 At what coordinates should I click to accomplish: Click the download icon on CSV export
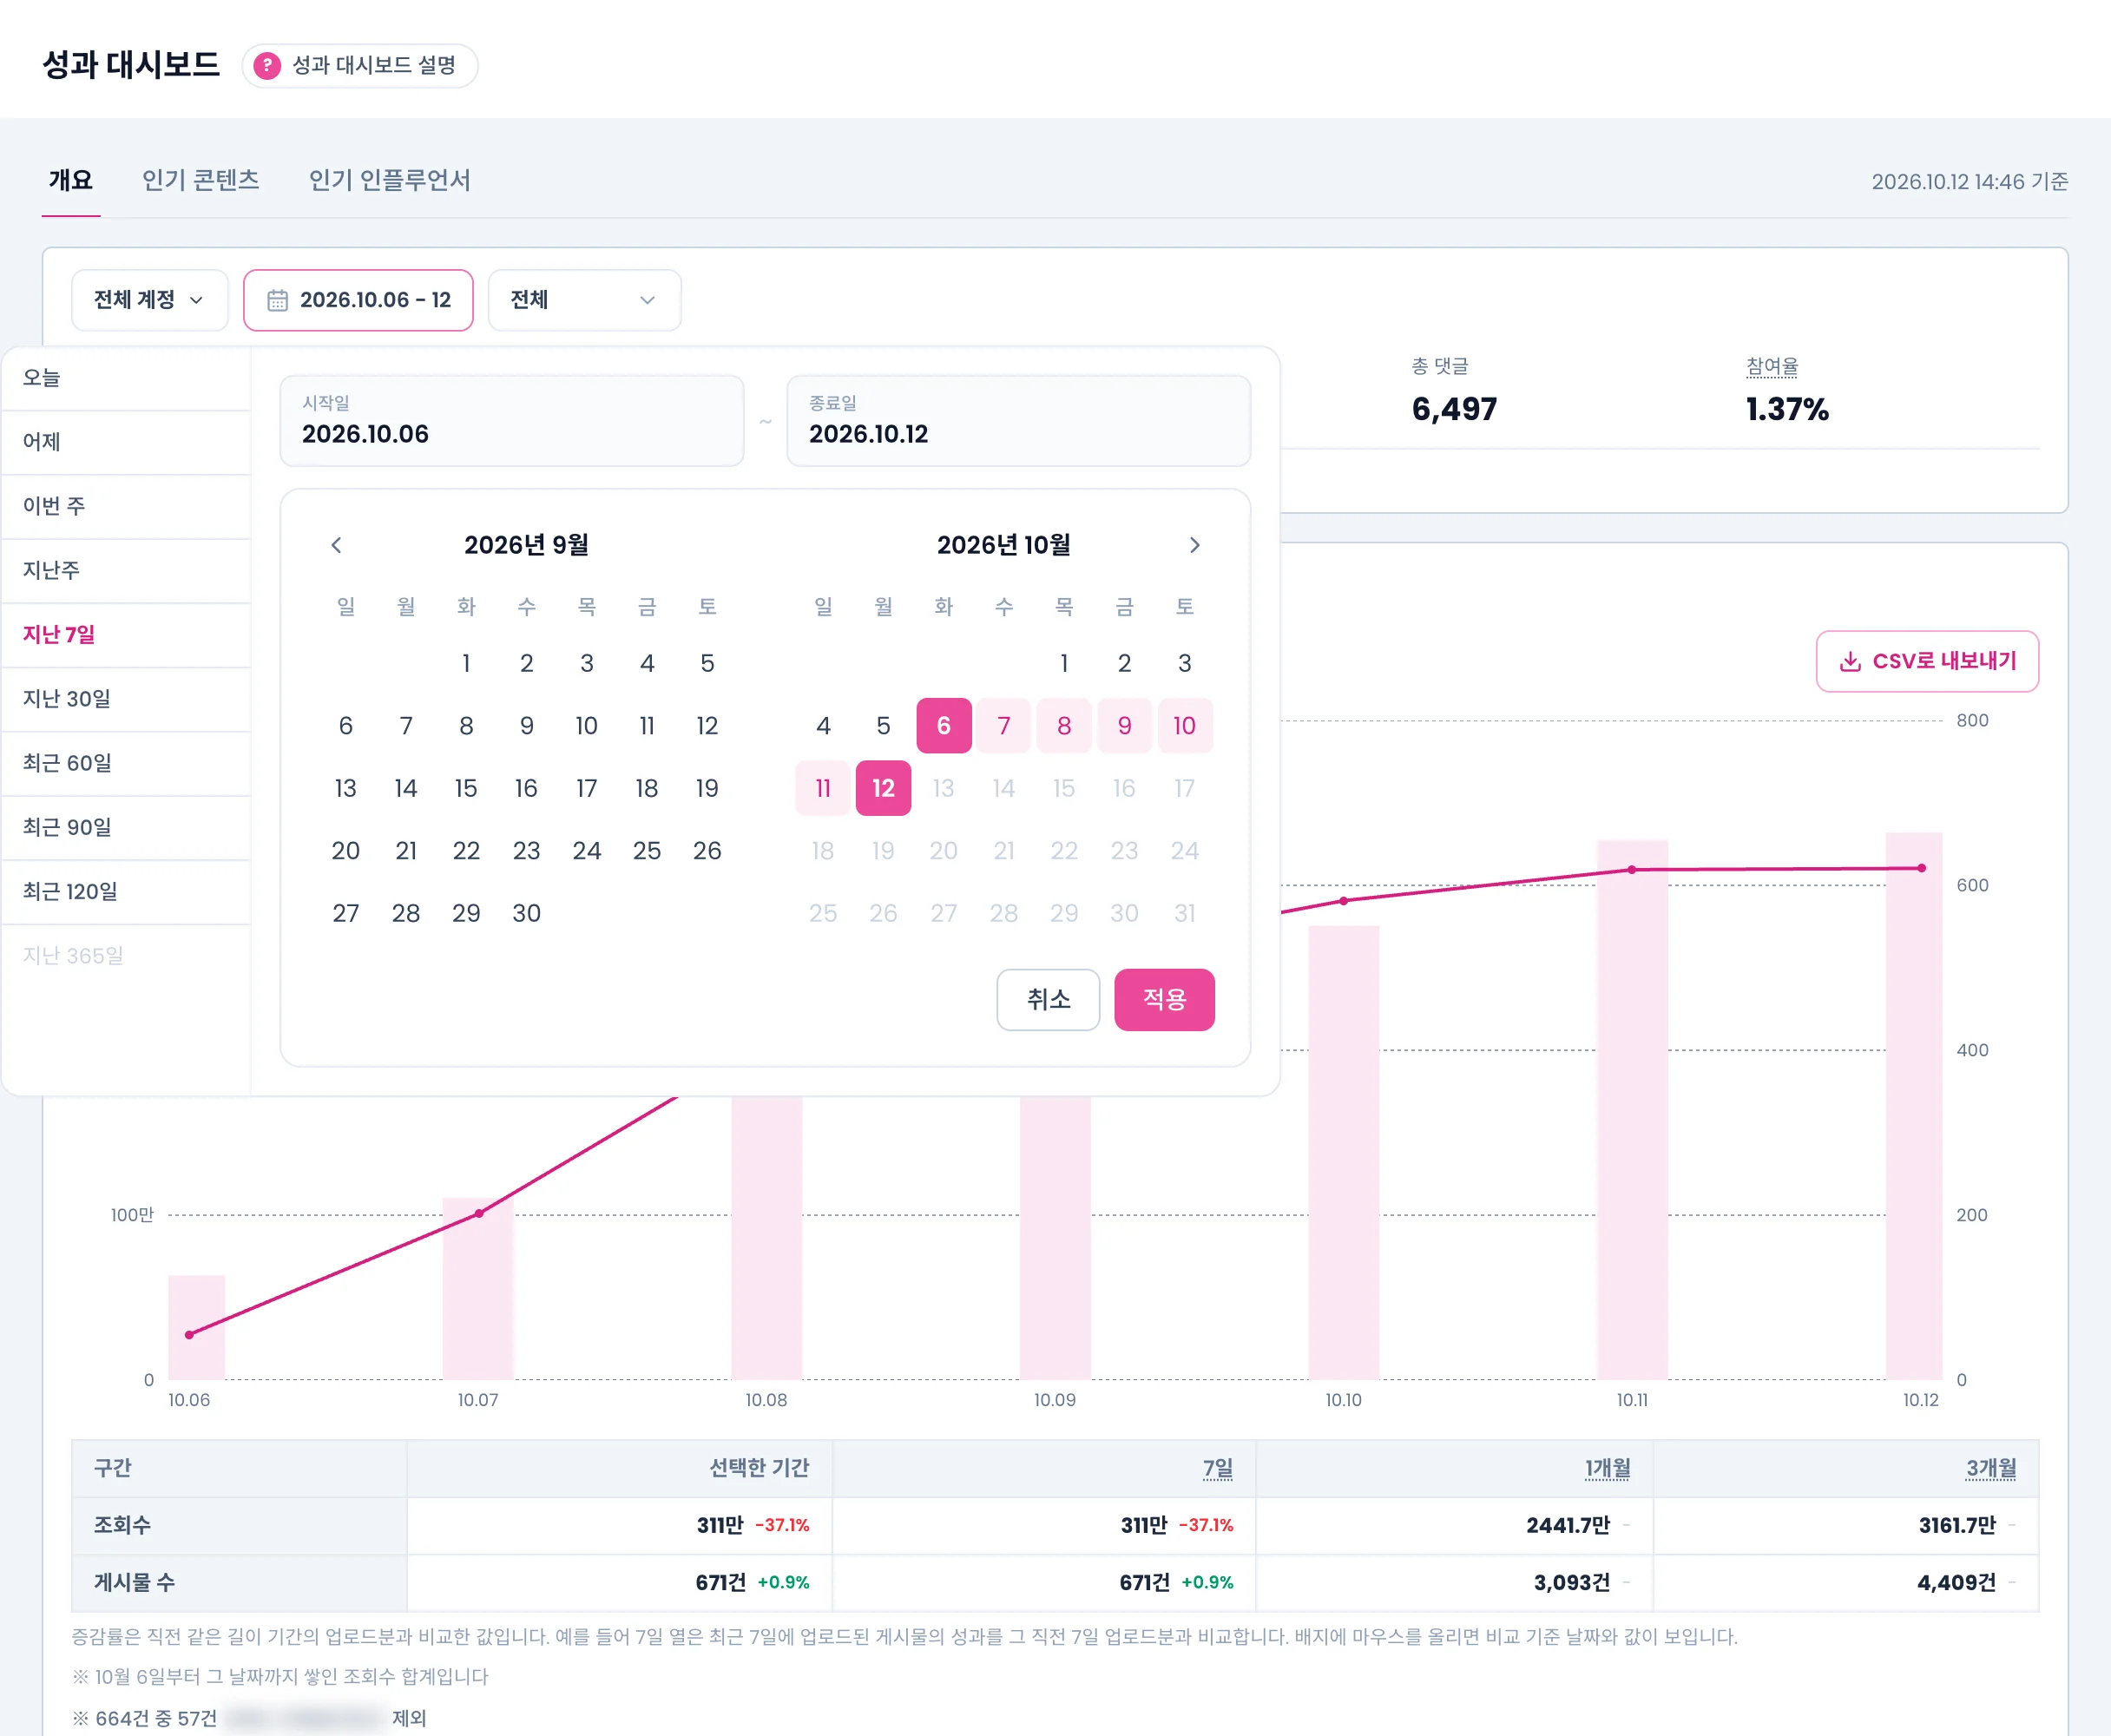point(1850,661)
